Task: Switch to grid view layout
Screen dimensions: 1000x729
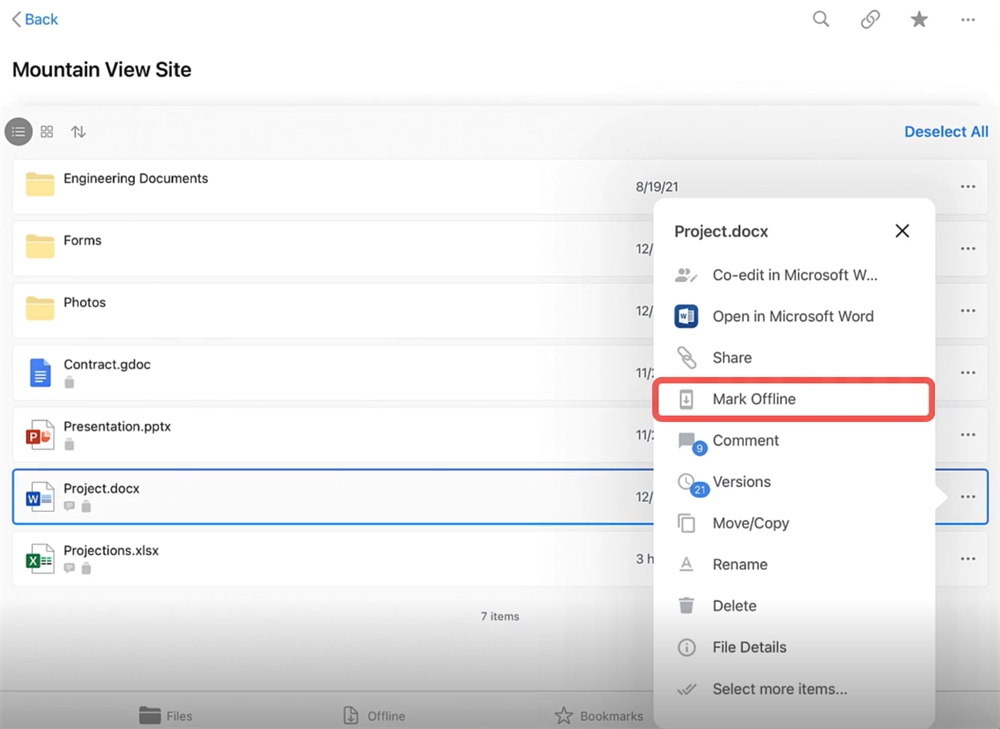Action: tap(47, 132)
